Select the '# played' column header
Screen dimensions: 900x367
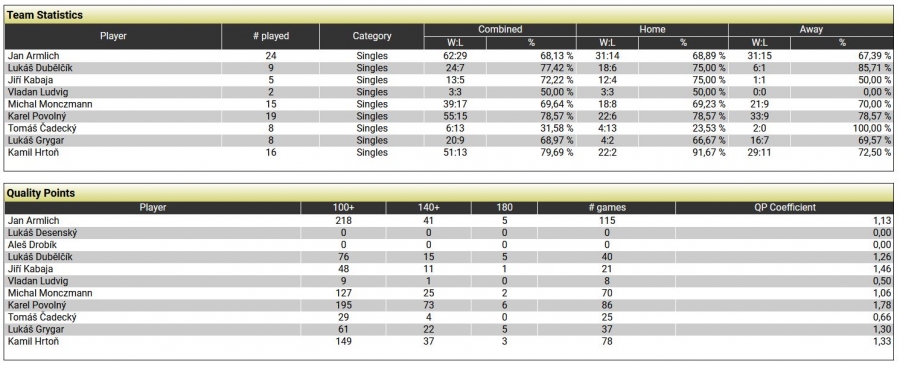[x=270, y=36]
